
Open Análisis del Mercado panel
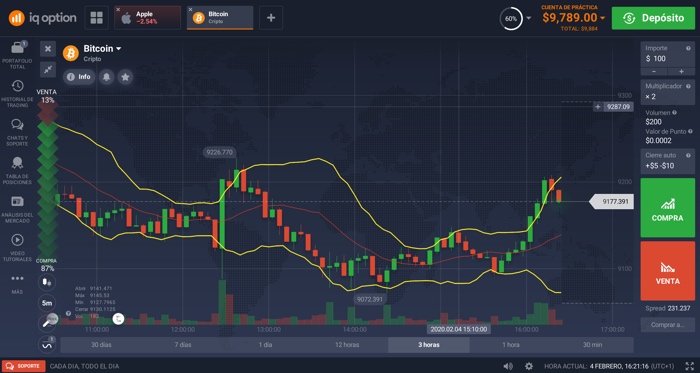(x=17, y=209)
